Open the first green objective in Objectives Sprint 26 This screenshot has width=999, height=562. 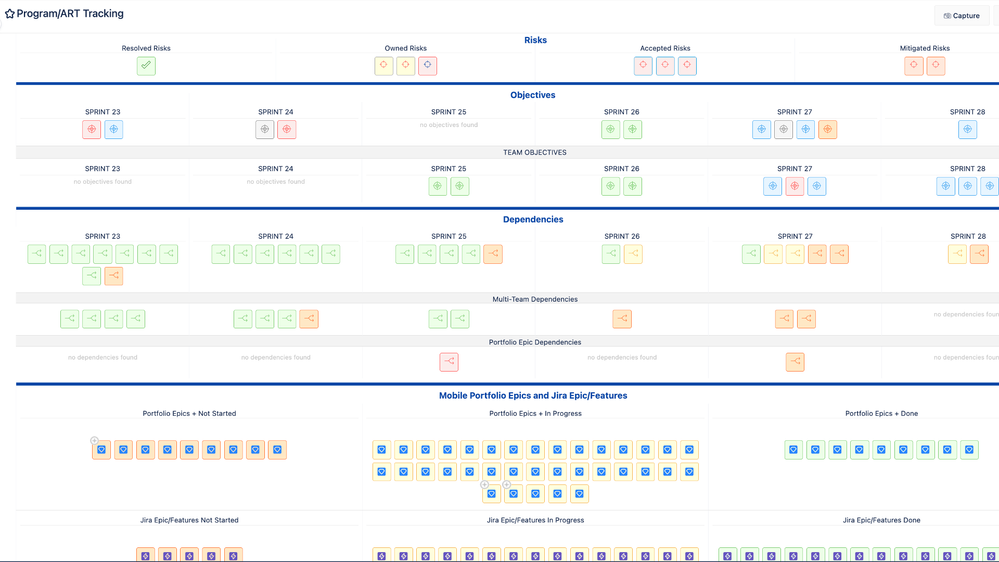click(610, 129)
